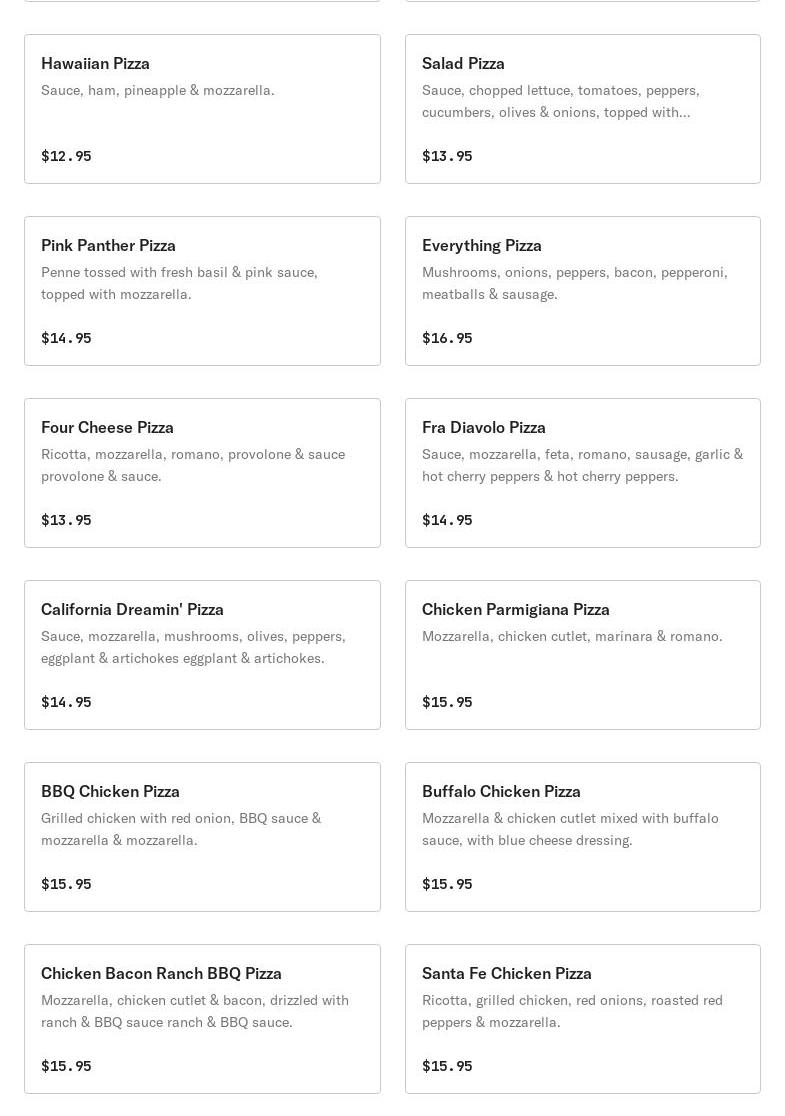
Task: Select the Fra Diavolo Pizza title
Action: pyautogui.click(x=483, y=427)
